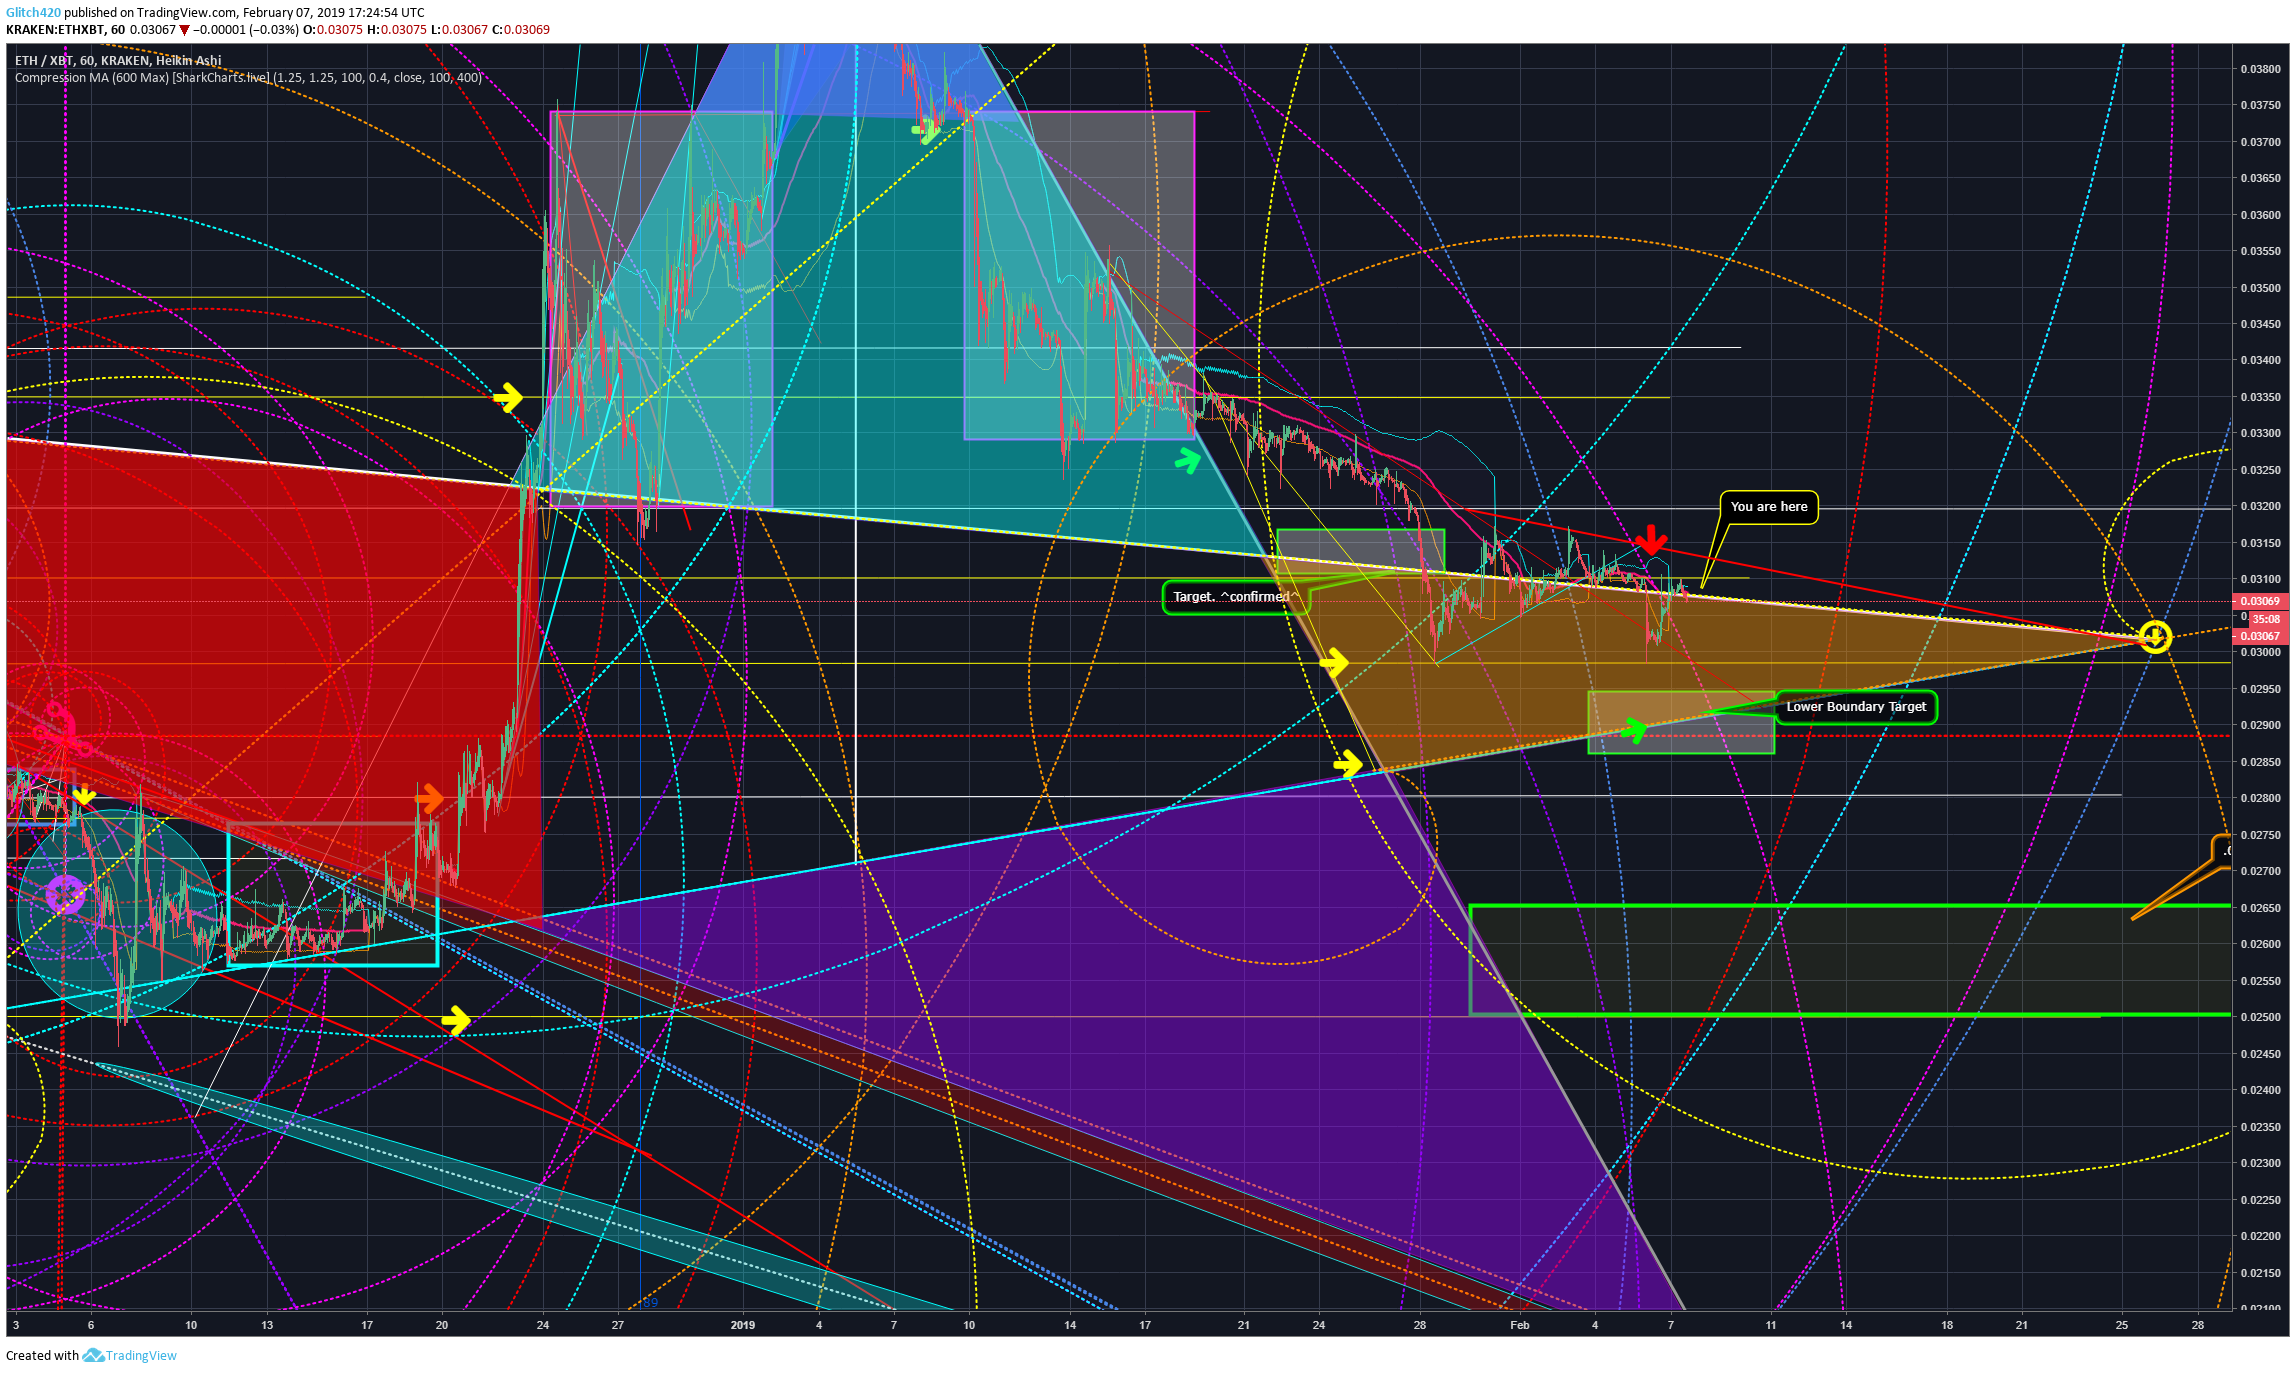Click the 'Created with' caption text

click(x=42, y=1355)
